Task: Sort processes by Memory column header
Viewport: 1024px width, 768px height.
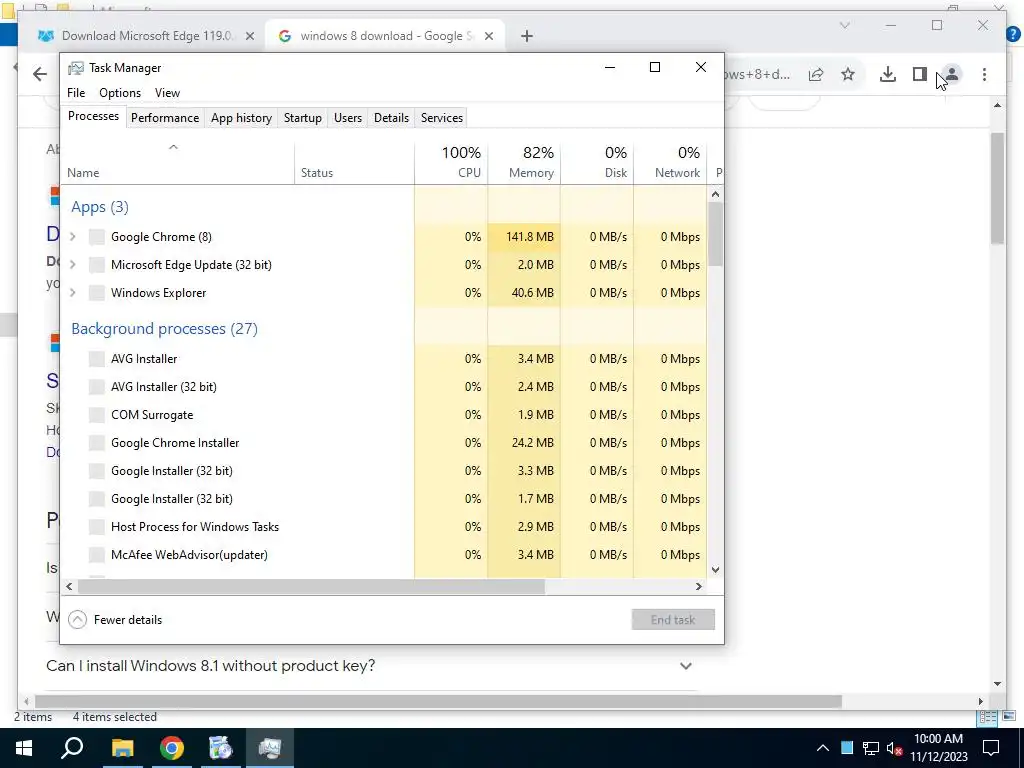Action: pyautogui.click(x=524, y=162)
